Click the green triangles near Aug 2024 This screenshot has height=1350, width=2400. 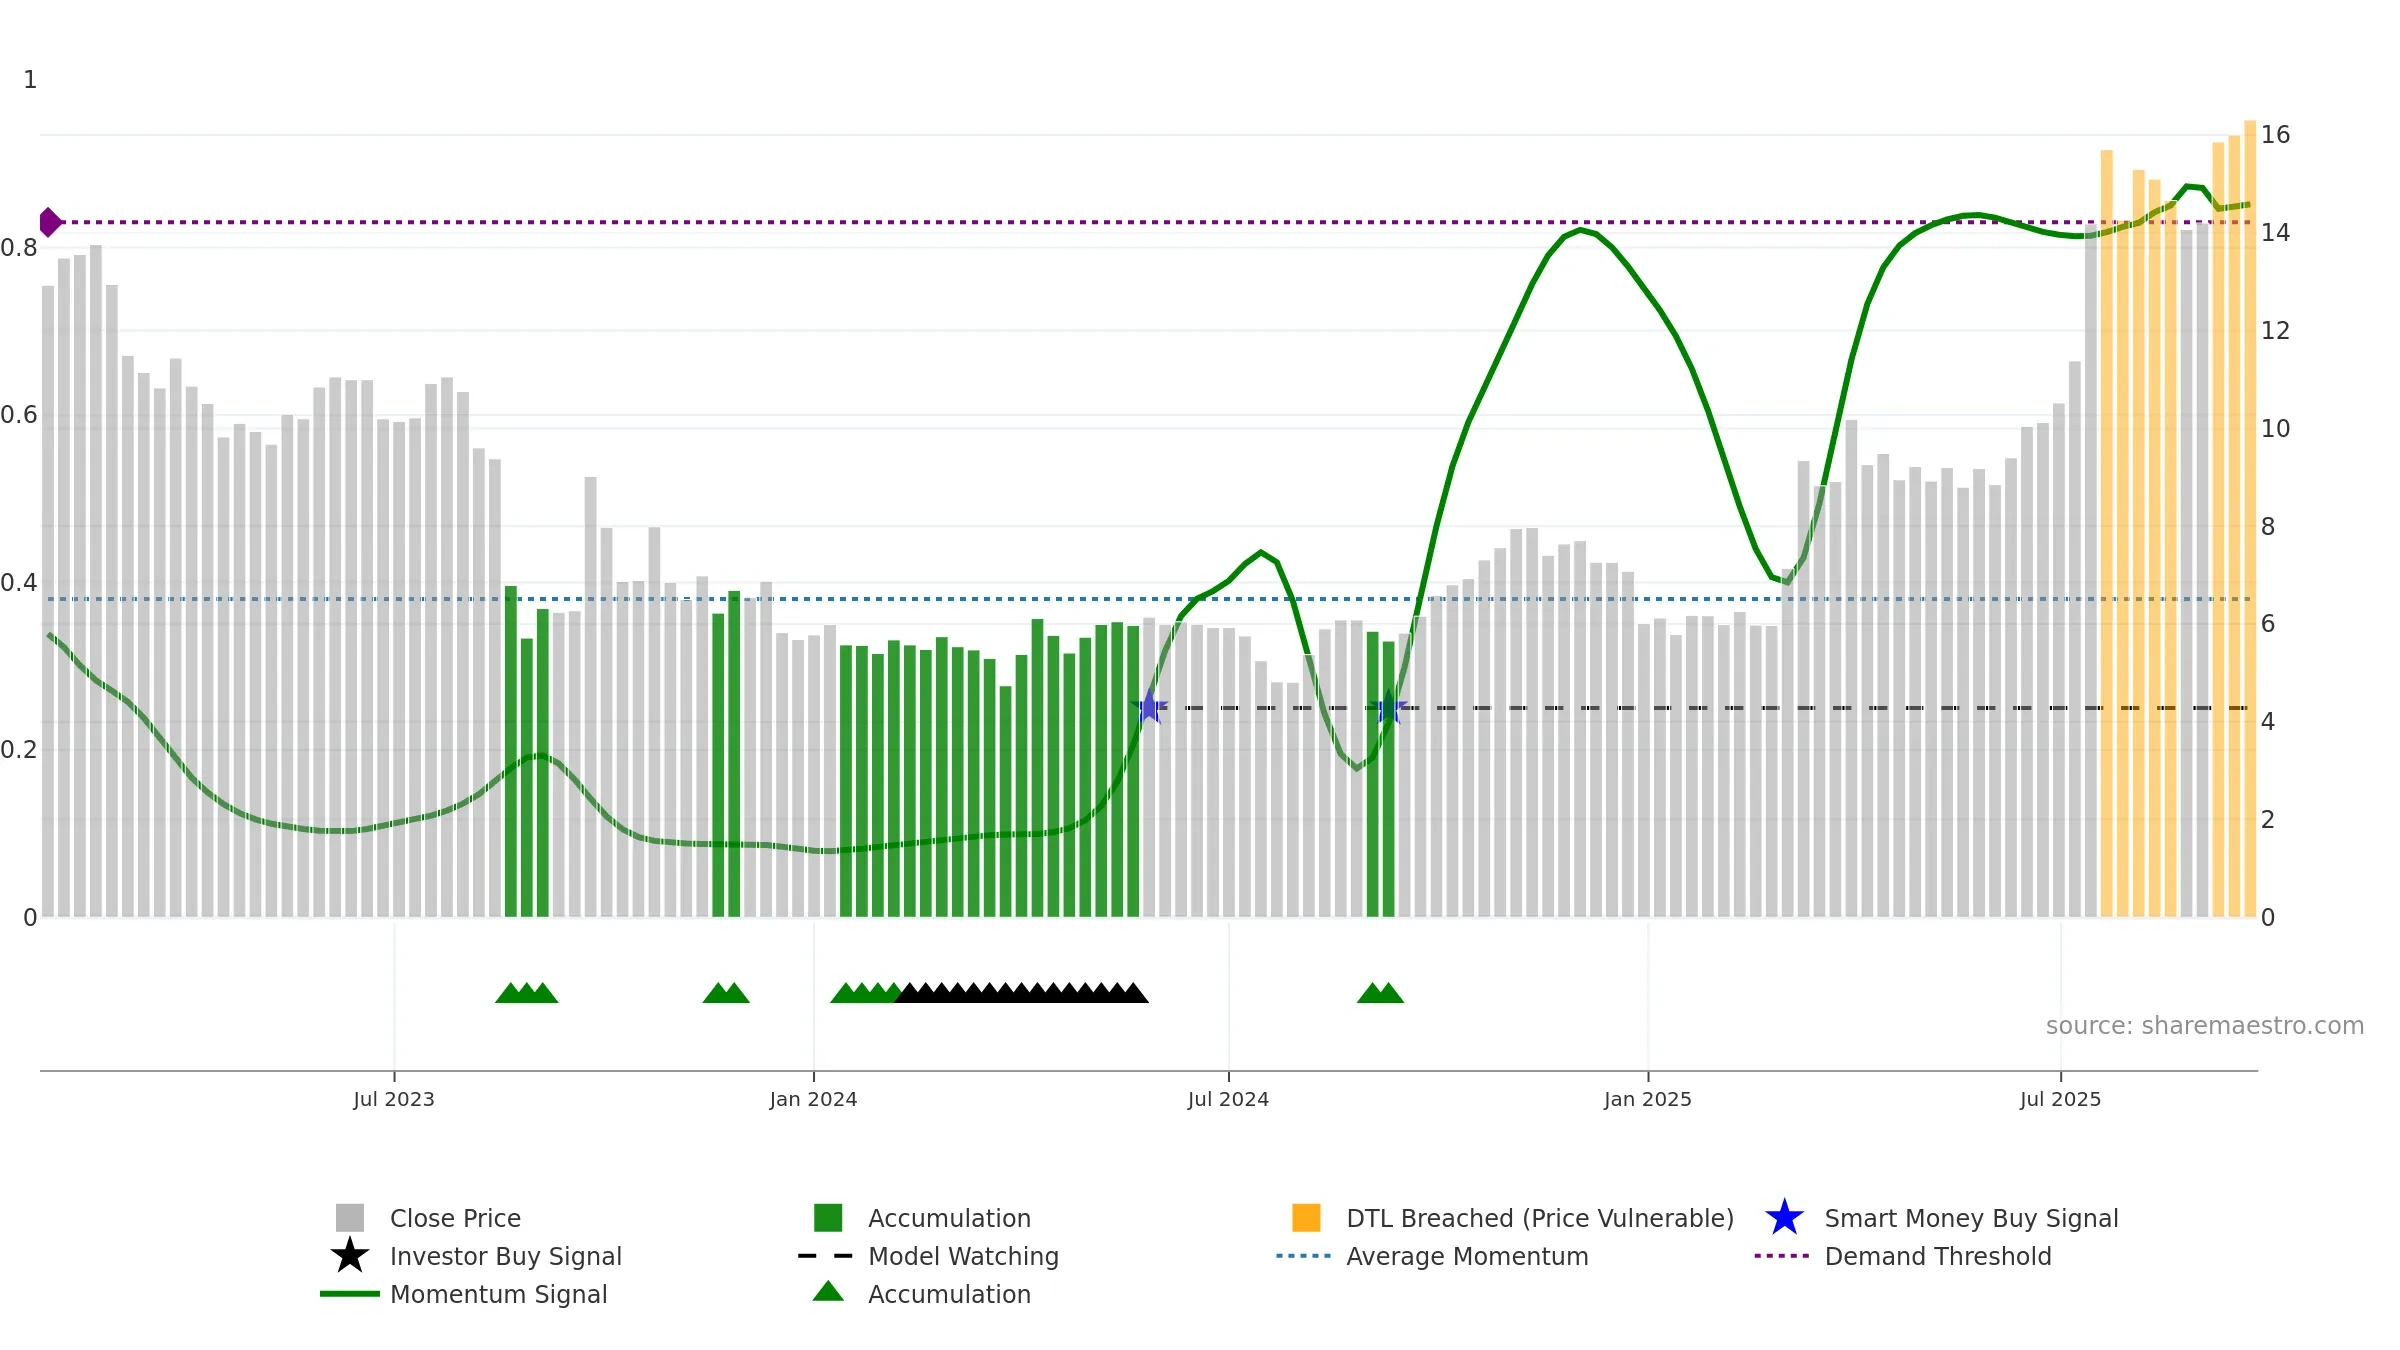point(1380,993)
